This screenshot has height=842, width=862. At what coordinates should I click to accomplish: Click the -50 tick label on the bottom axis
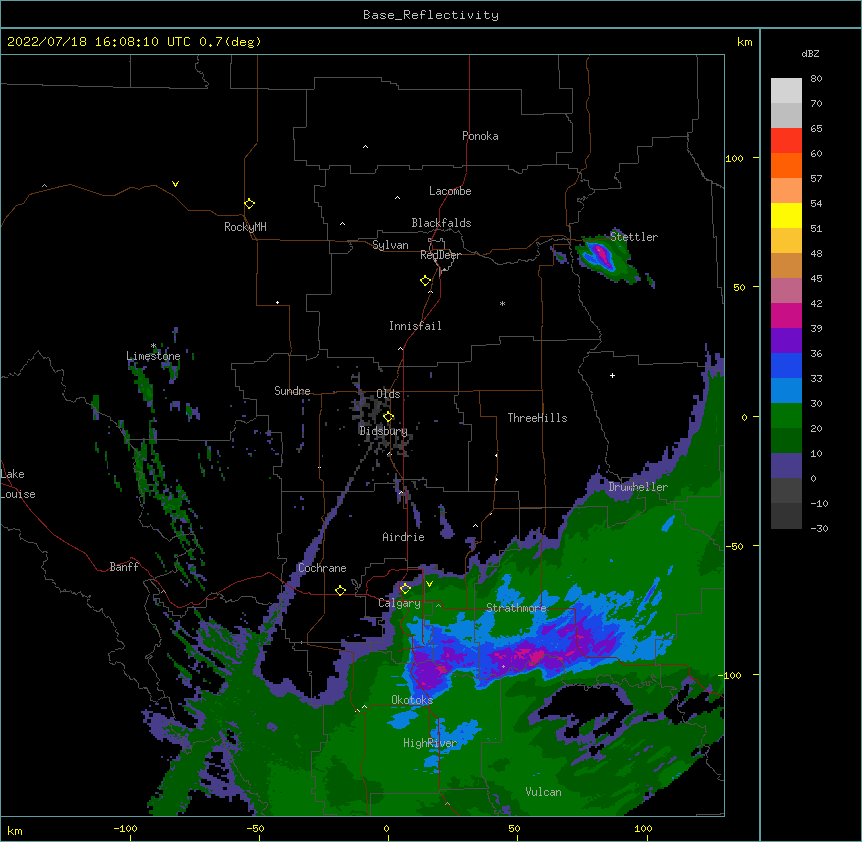tap(255, 828)
